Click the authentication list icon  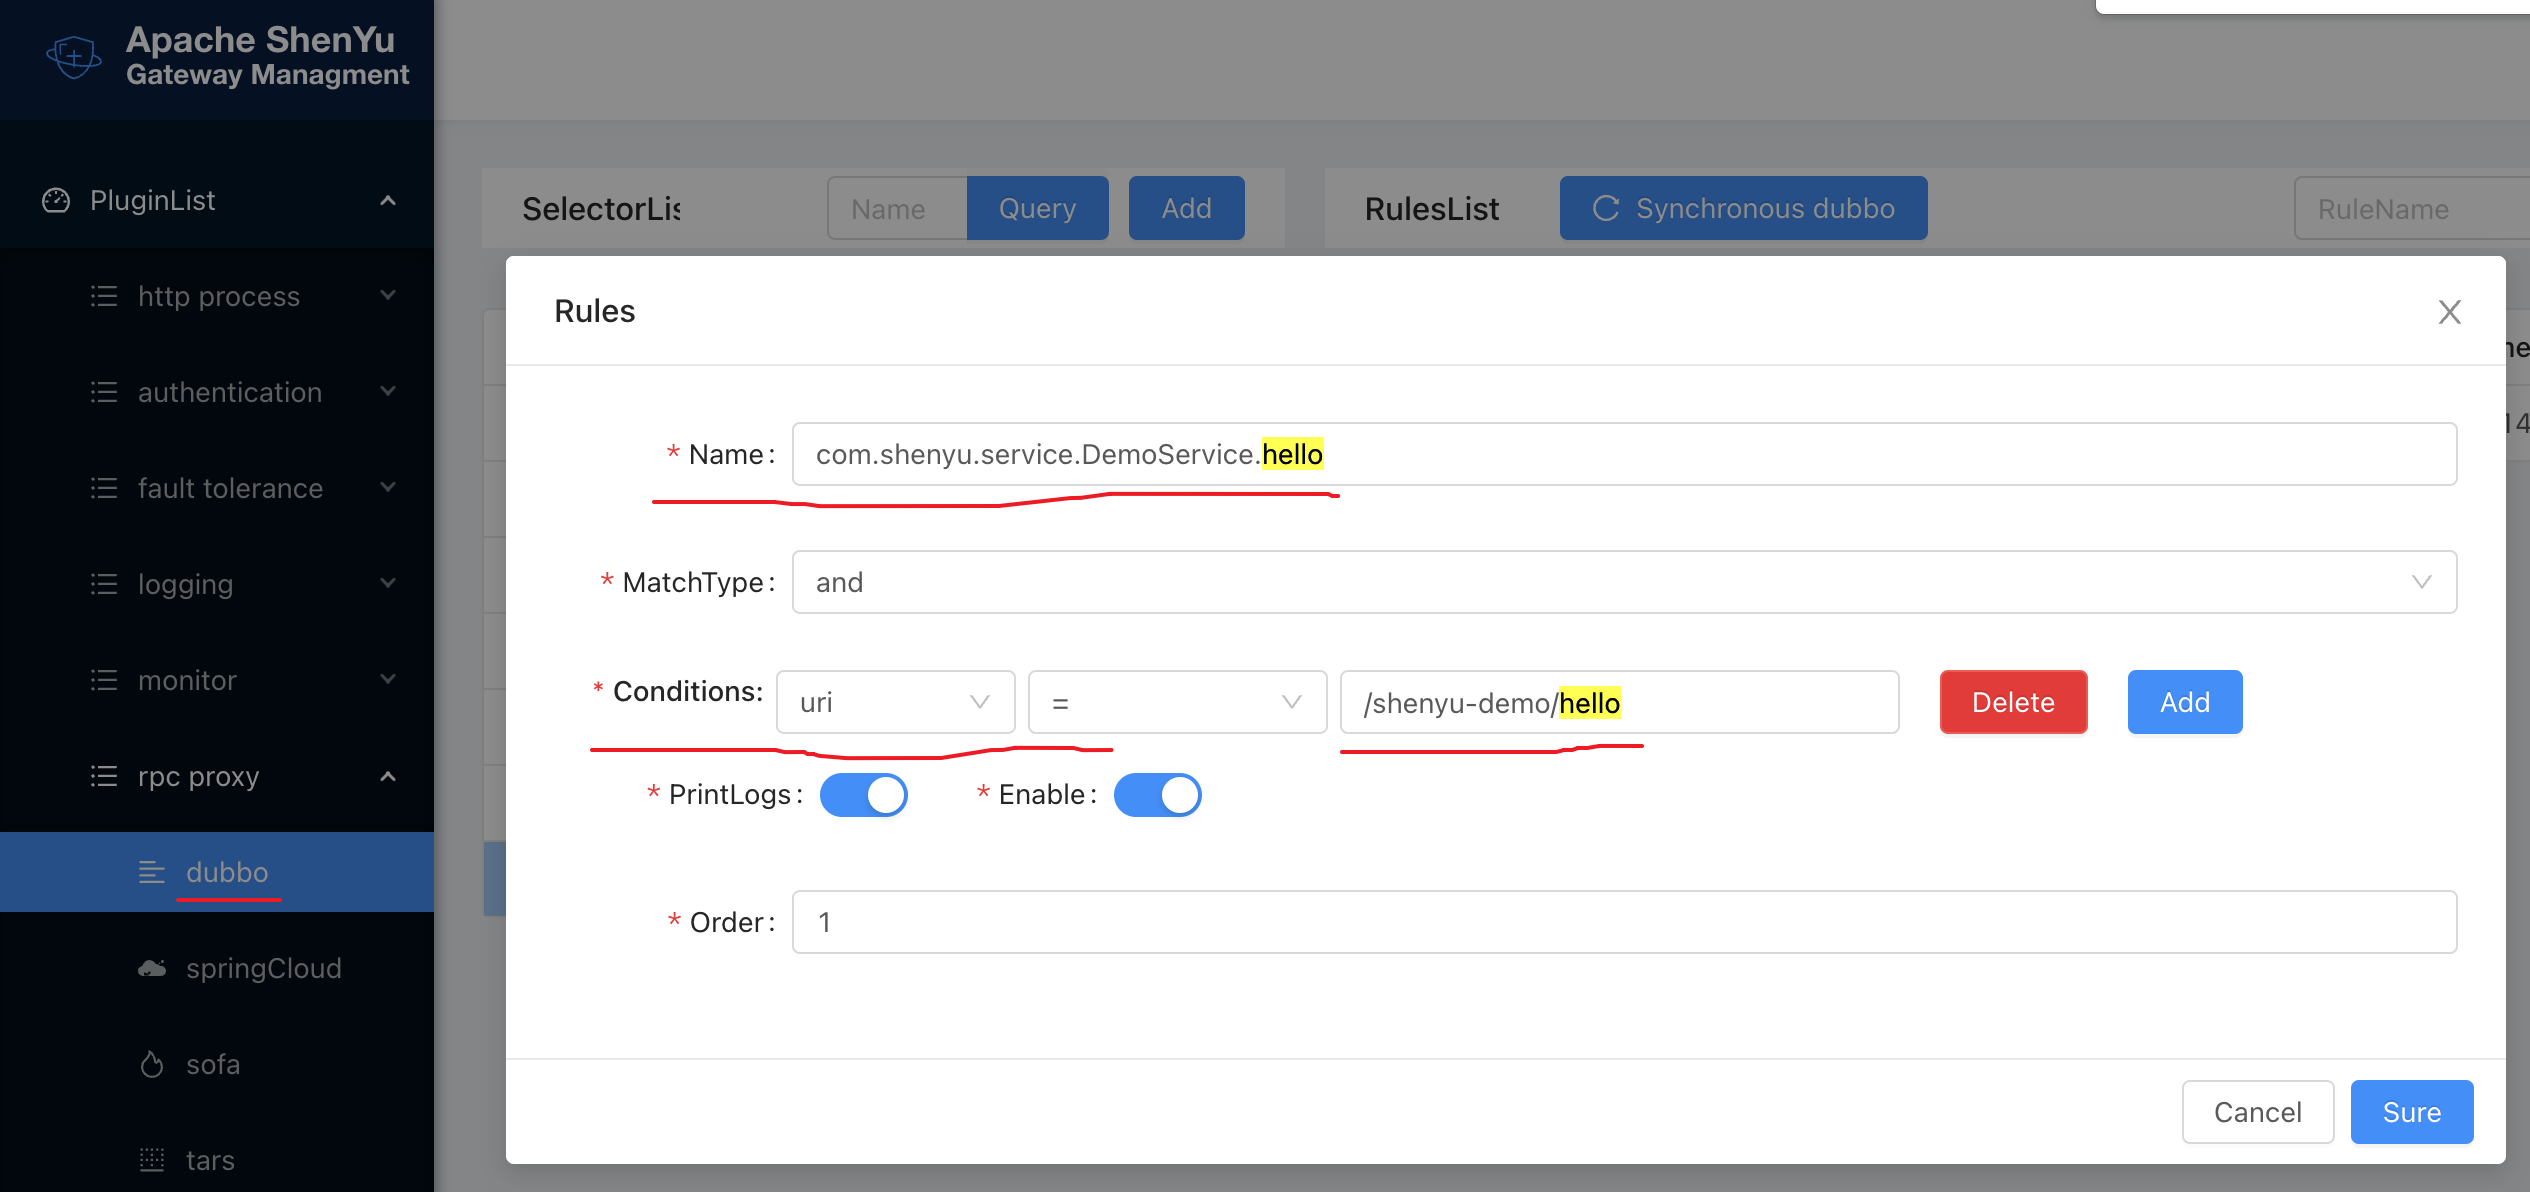[104, 391]
